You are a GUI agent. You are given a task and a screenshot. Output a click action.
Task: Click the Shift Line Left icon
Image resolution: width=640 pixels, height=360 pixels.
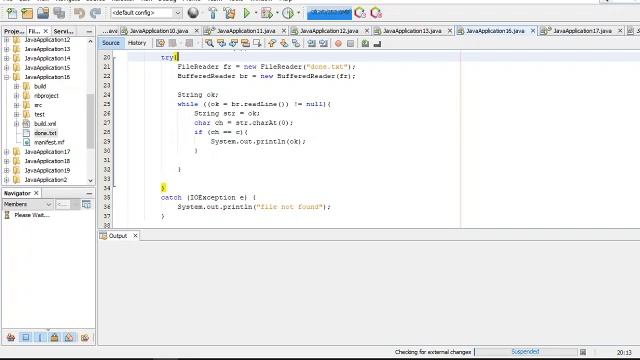point(311,43)
